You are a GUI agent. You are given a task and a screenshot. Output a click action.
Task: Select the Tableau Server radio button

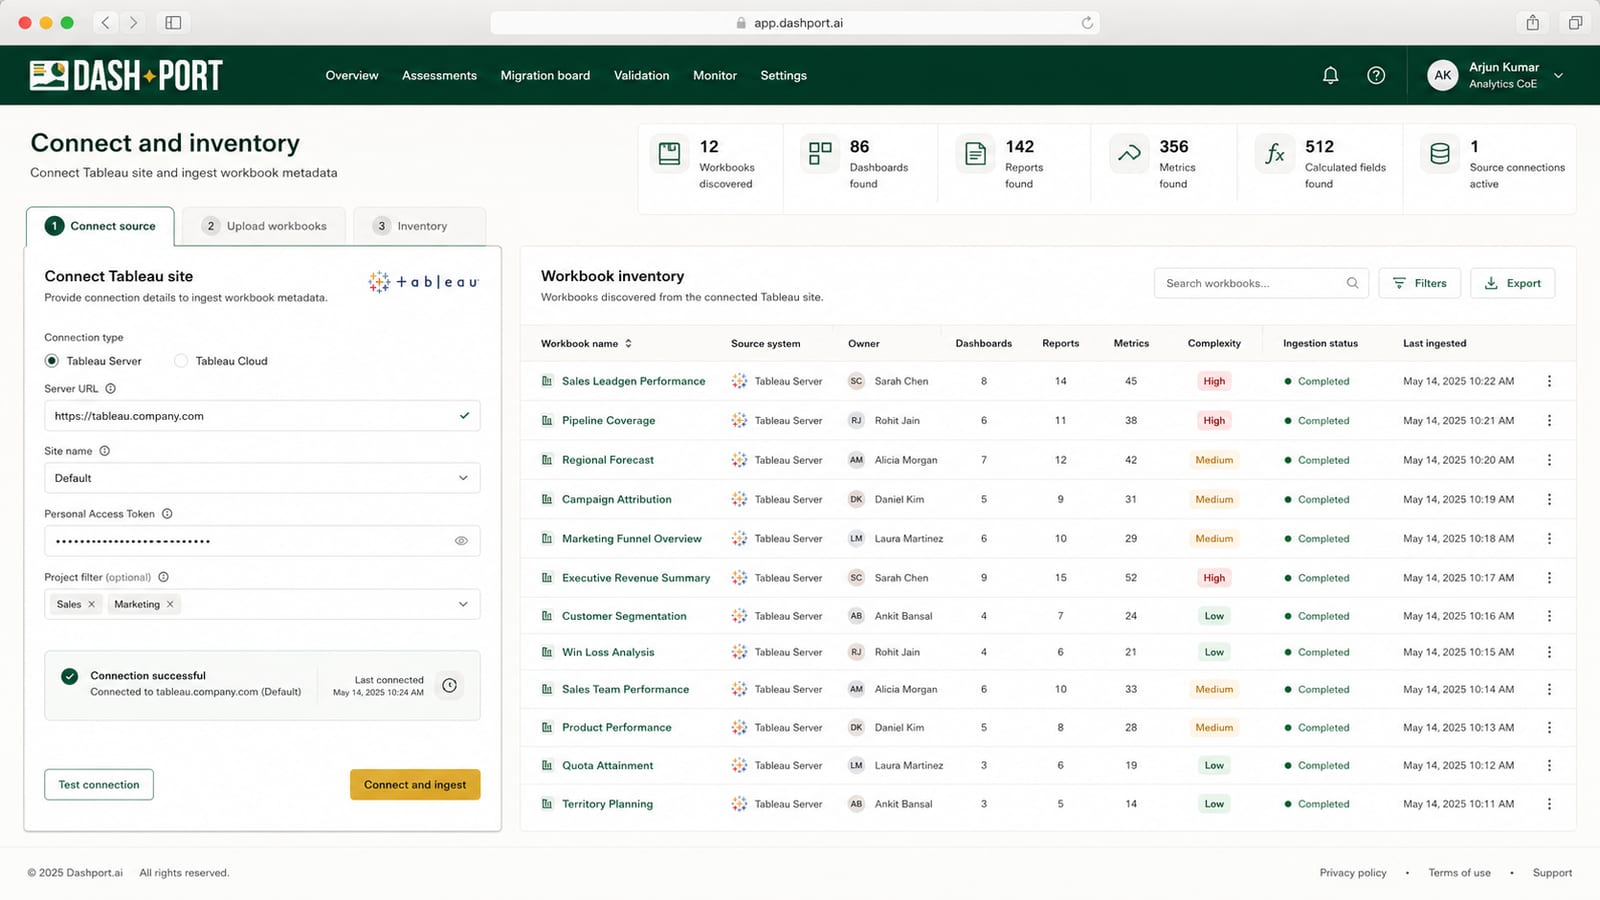(x=52, y=361)
